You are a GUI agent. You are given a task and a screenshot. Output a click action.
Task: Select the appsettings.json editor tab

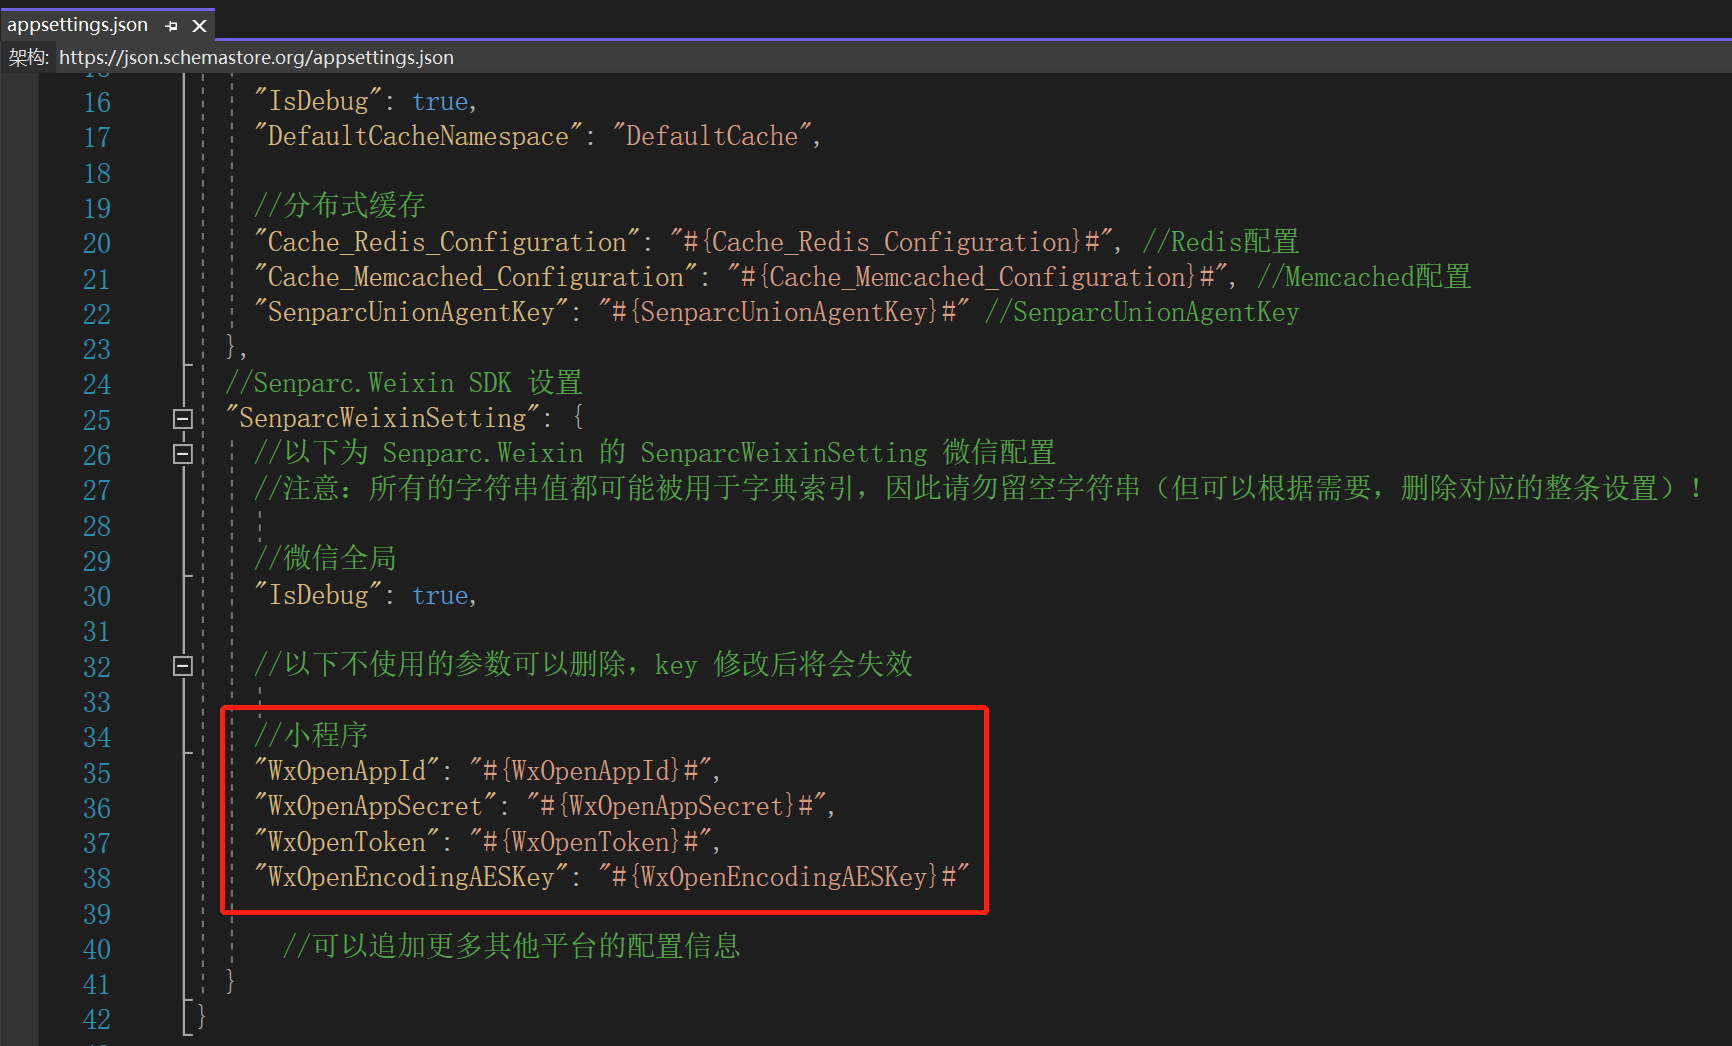coord(78,25)
